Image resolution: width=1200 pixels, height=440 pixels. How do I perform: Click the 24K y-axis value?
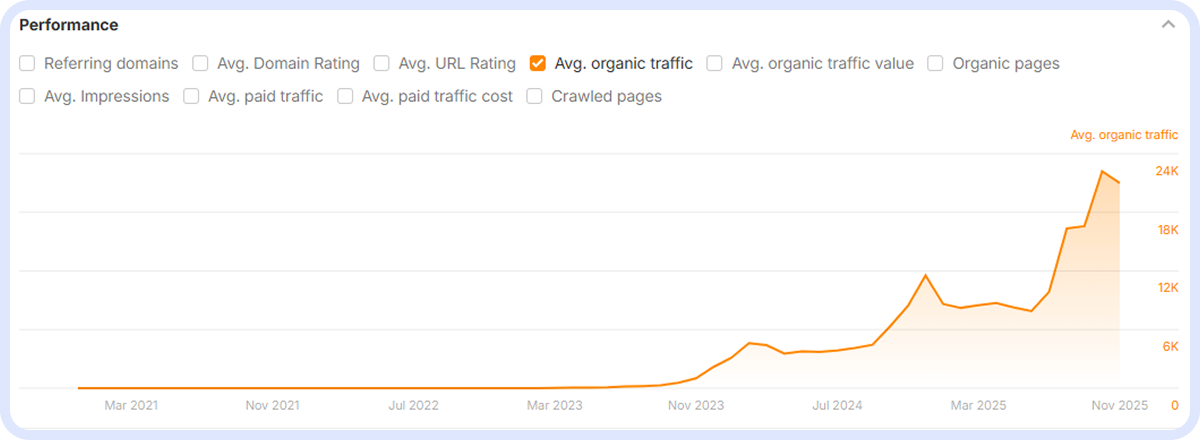(1167, 172)
